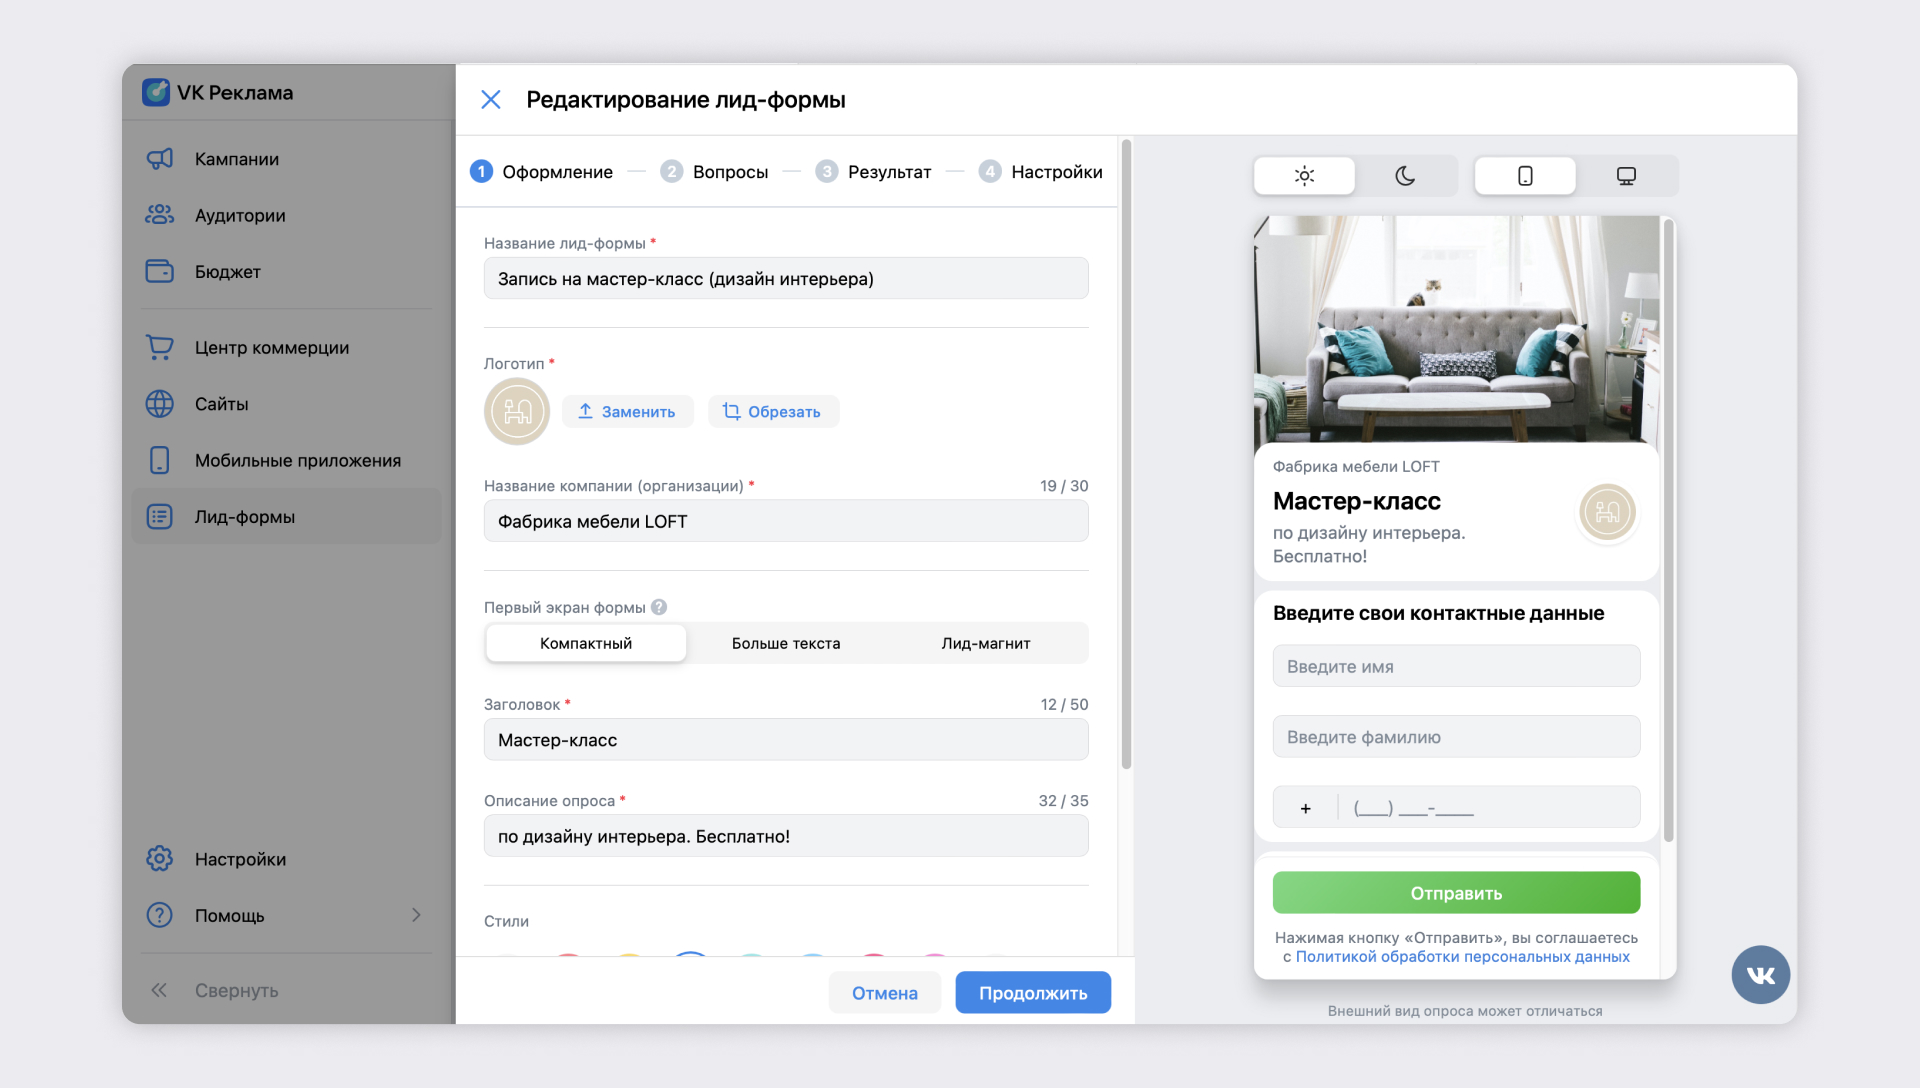Viewport: 1920px width, 1088px height.
Task: Click the Название компании input field
Action: click(x=786, y=521)
